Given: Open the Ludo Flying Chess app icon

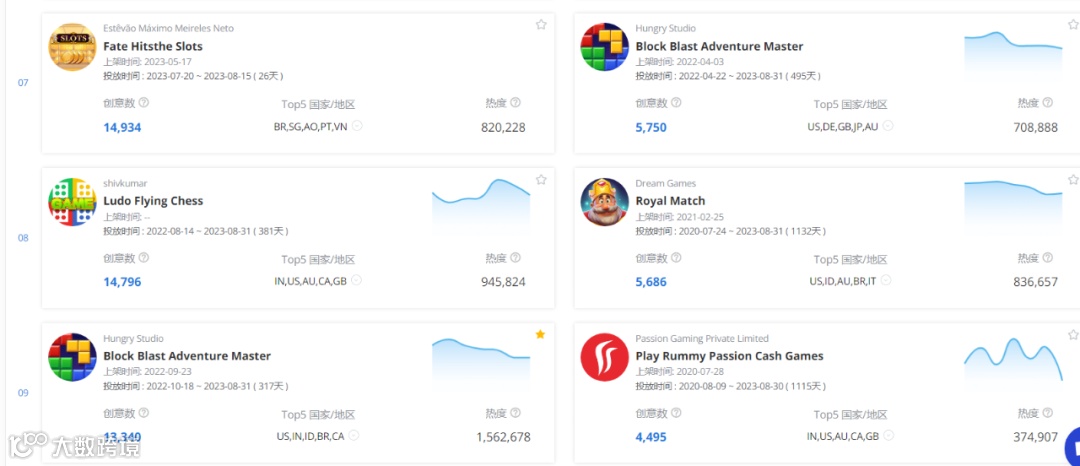Looking at the screenshot, I should click(x=72, y=202).
